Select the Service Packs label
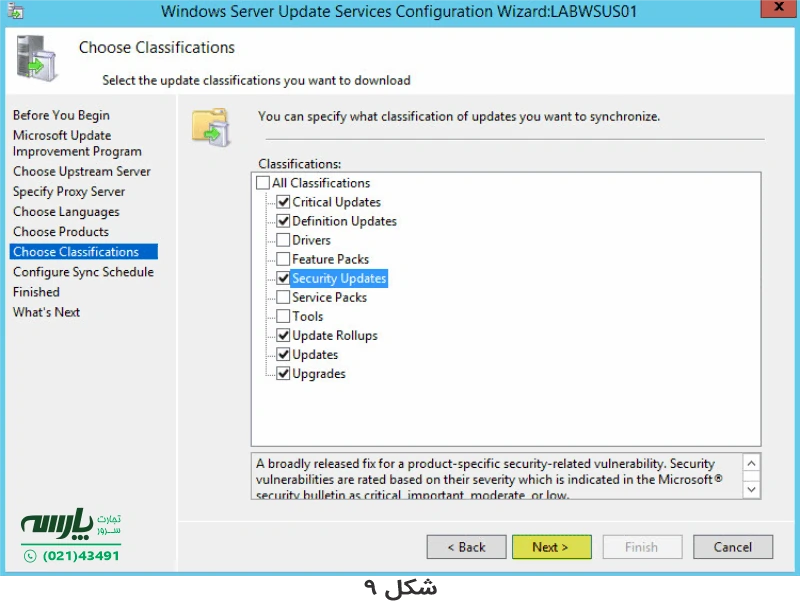 click(330, 297)
